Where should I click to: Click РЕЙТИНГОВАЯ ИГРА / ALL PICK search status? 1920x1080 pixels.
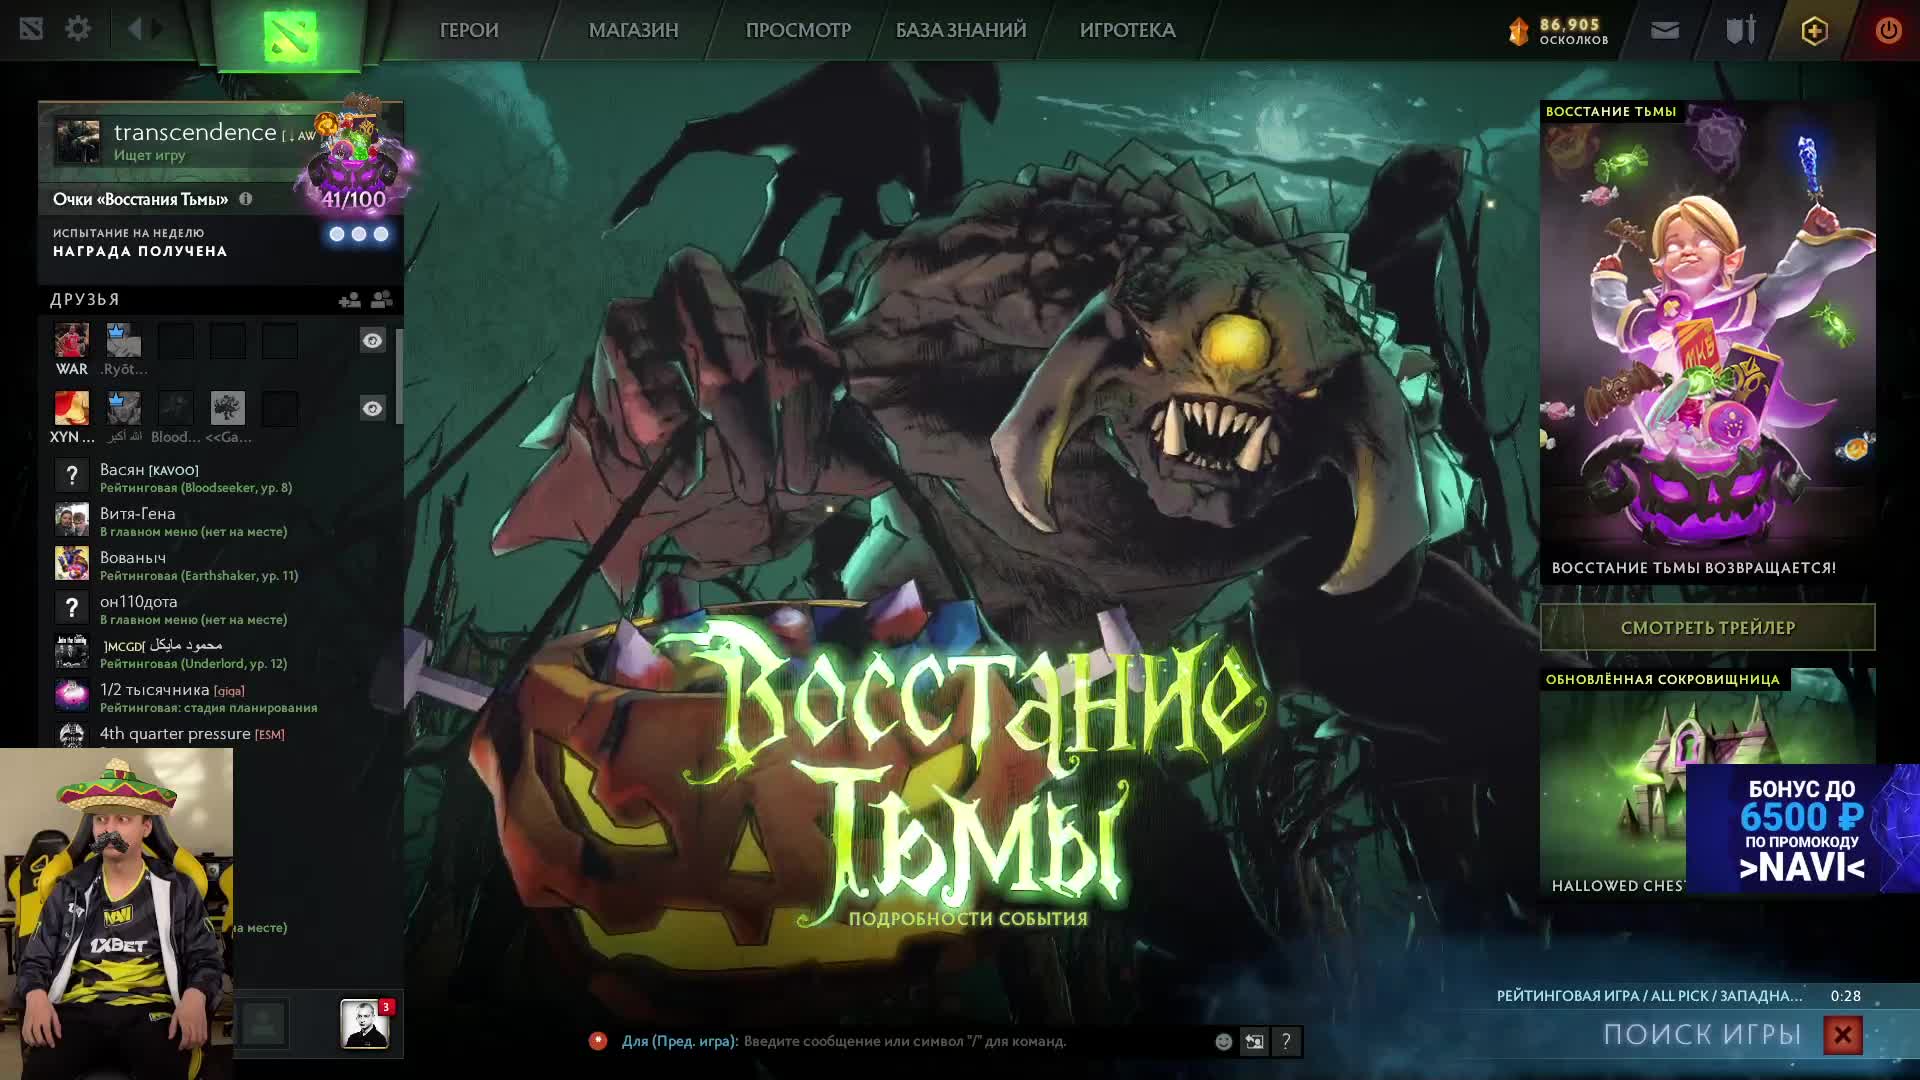pos(1650,995)
